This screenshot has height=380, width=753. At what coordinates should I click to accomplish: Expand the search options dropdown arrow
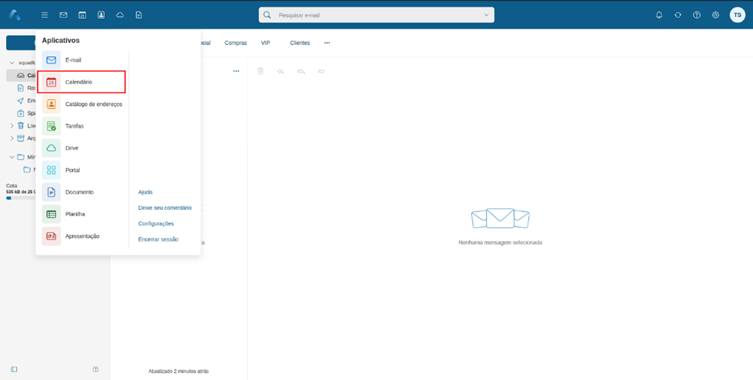pyautogui.click(x=486, y=15)
